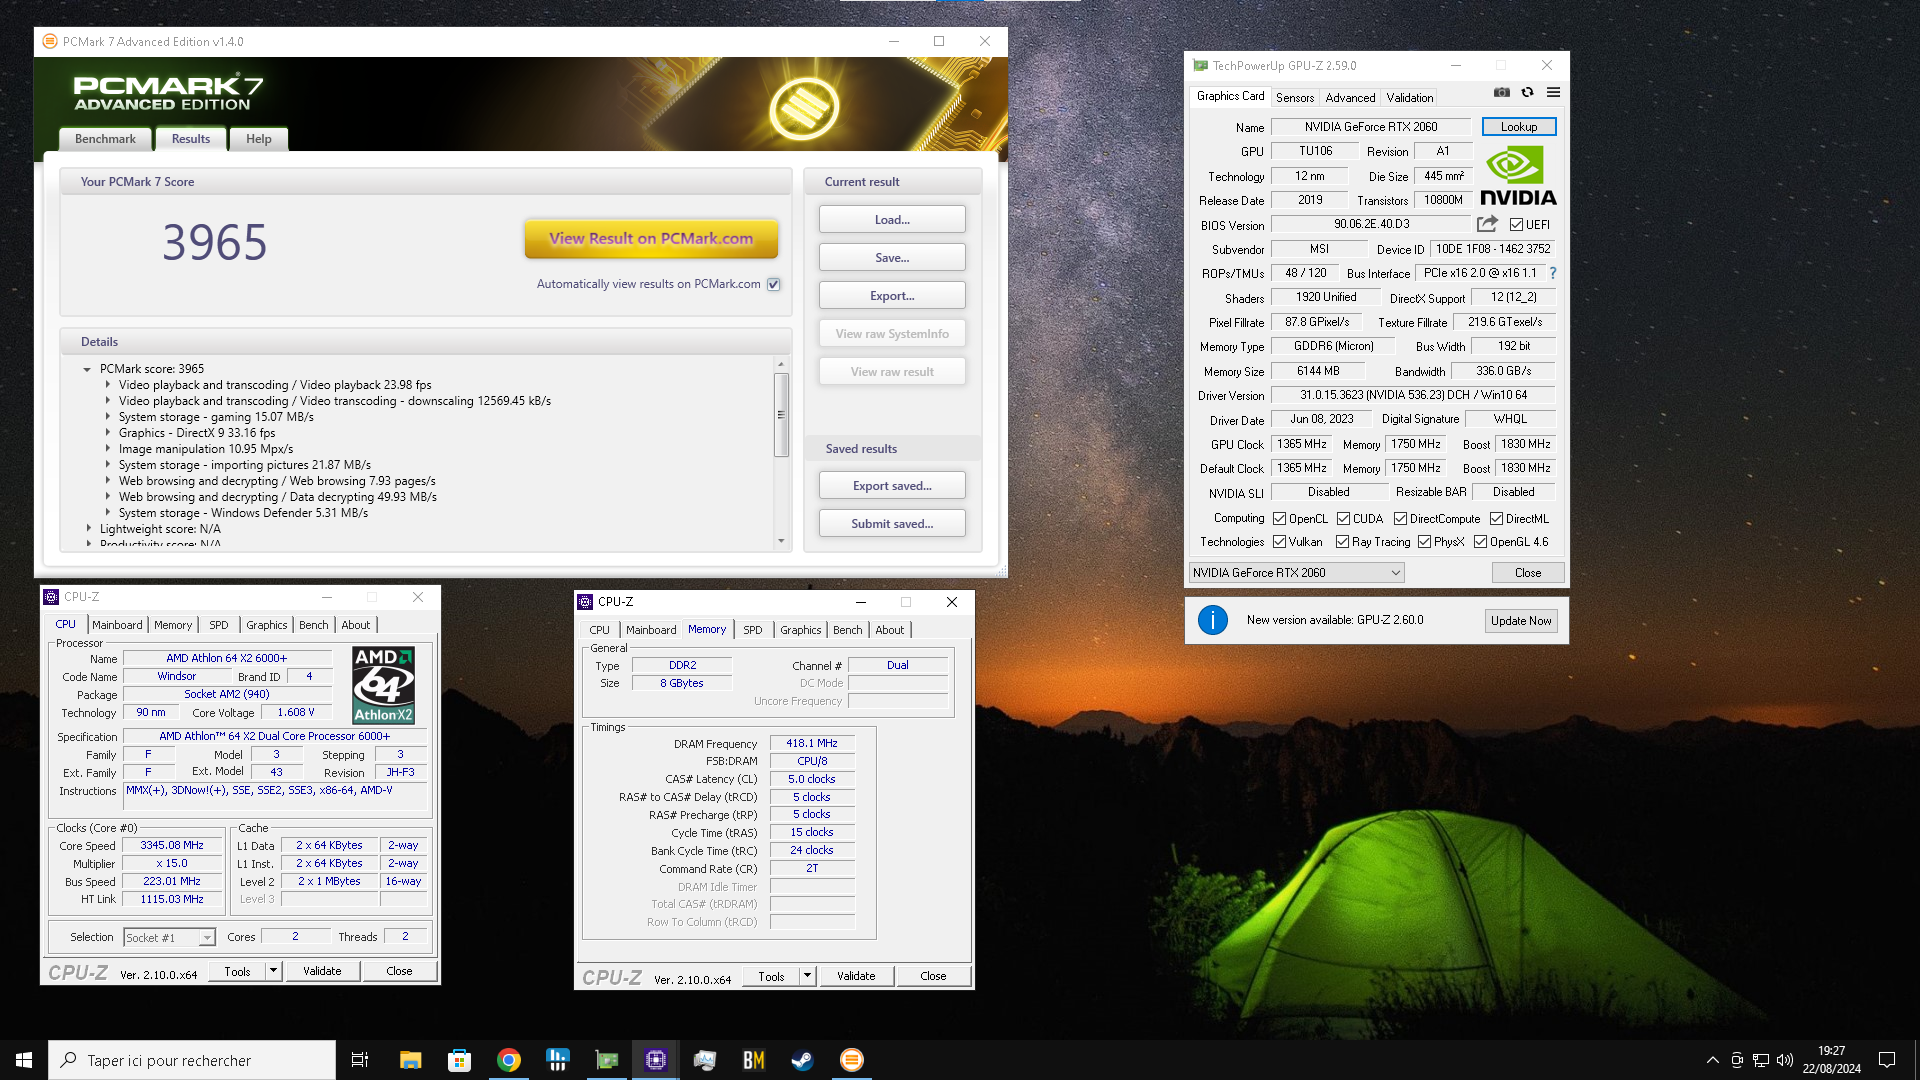Expand Graphics - DirectX 9 33.16 fps item
This screenshot has height=1080, width=1920.
coord(108,433)
